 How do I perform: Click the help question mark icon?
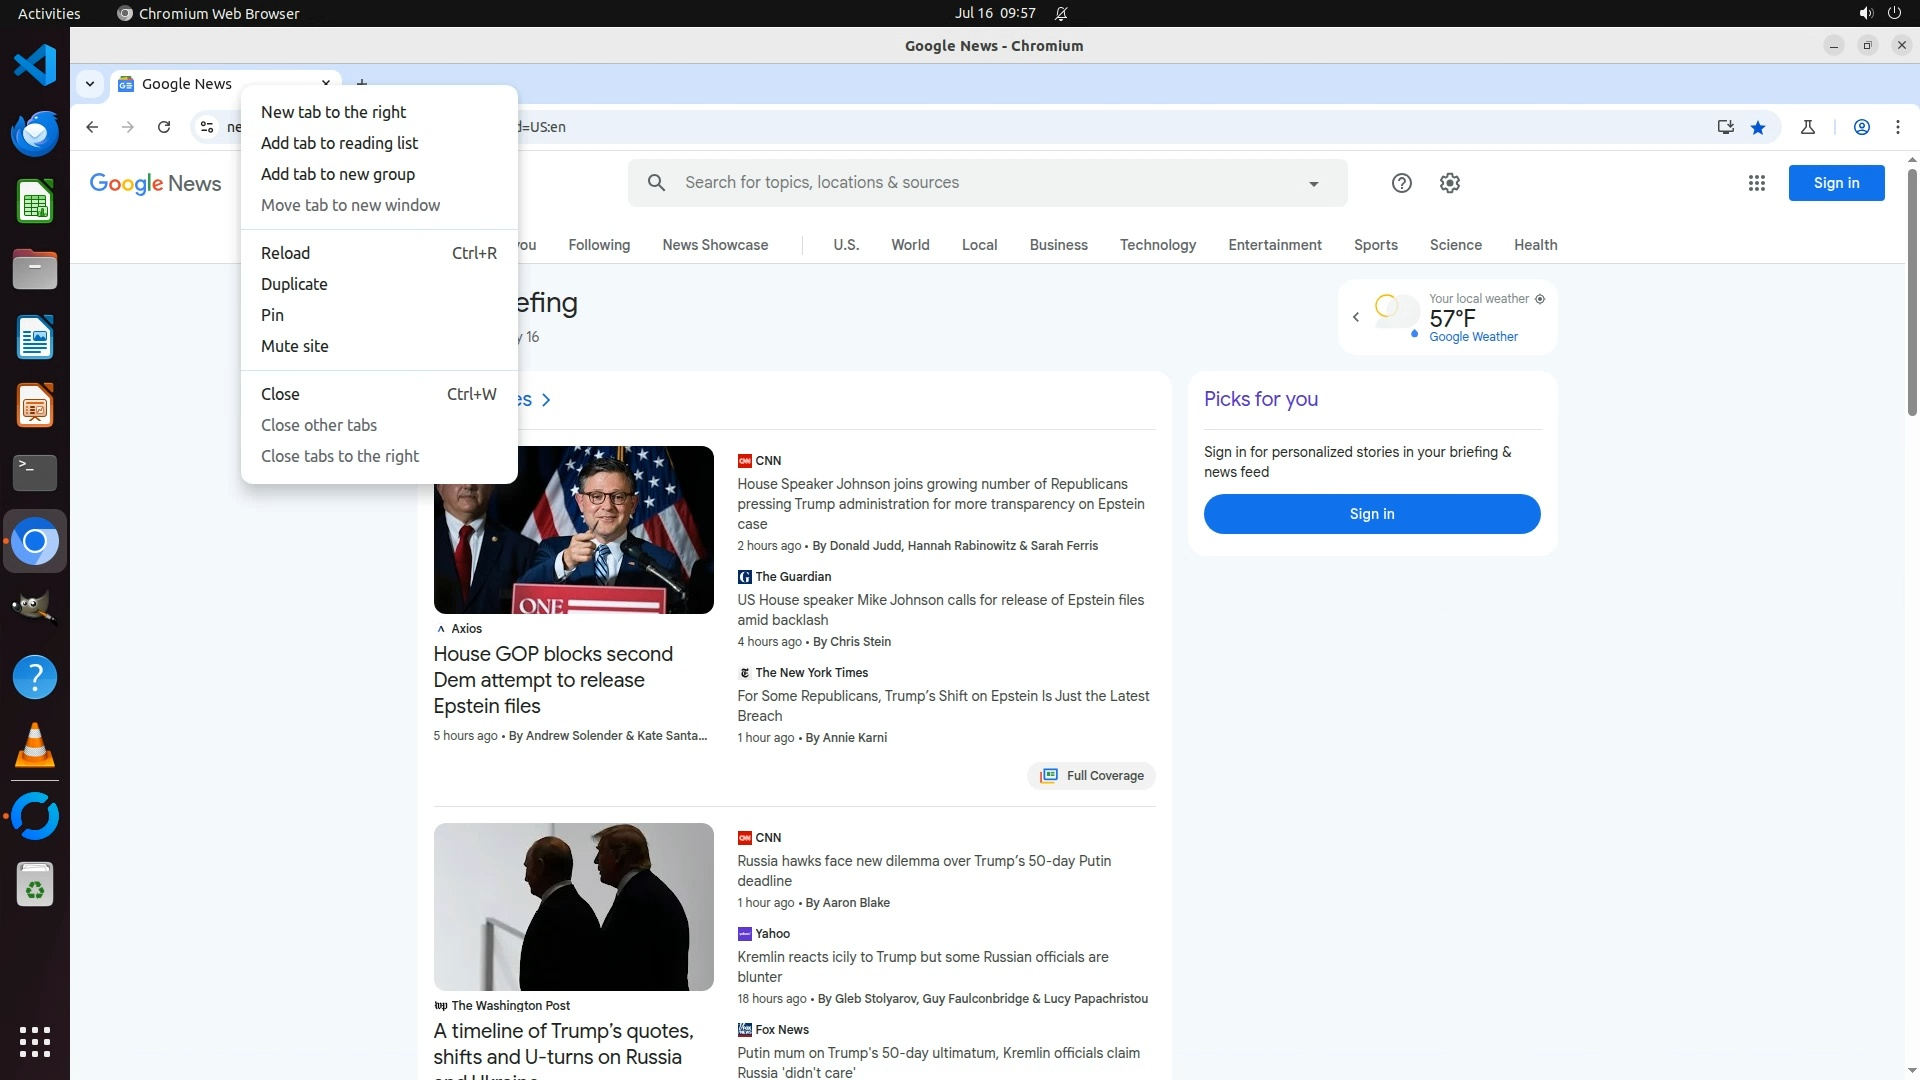pyautogui.click(x=1401, y=183)
